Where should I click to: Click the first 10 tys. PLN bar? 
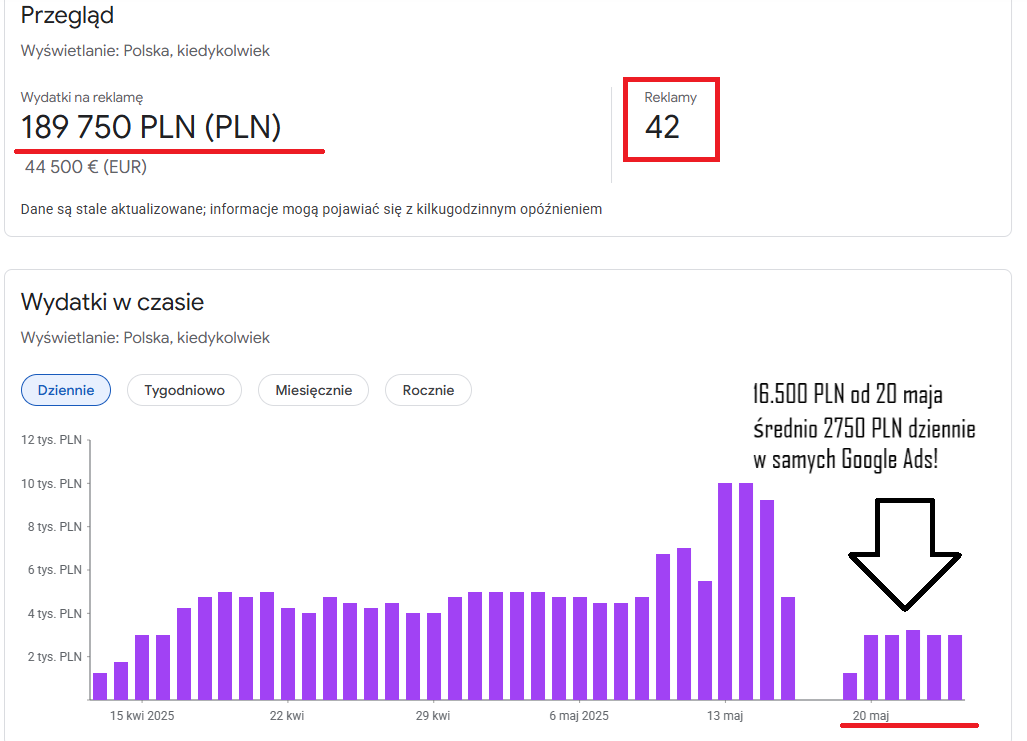725,592
